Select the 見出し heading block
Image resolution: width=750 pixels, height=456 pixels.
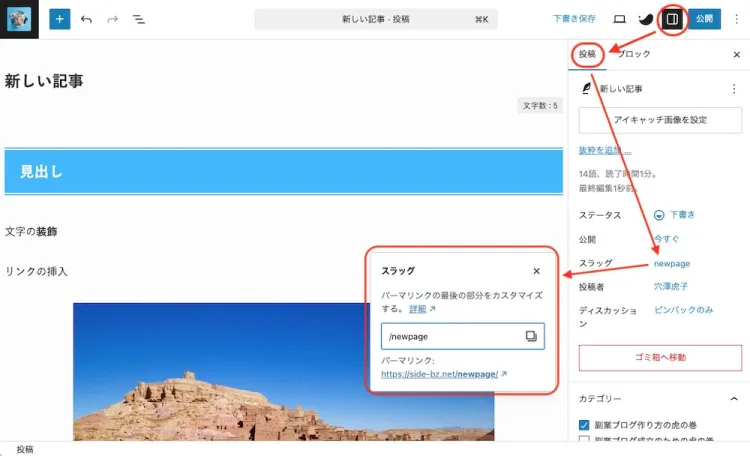[x=284, y=171]
